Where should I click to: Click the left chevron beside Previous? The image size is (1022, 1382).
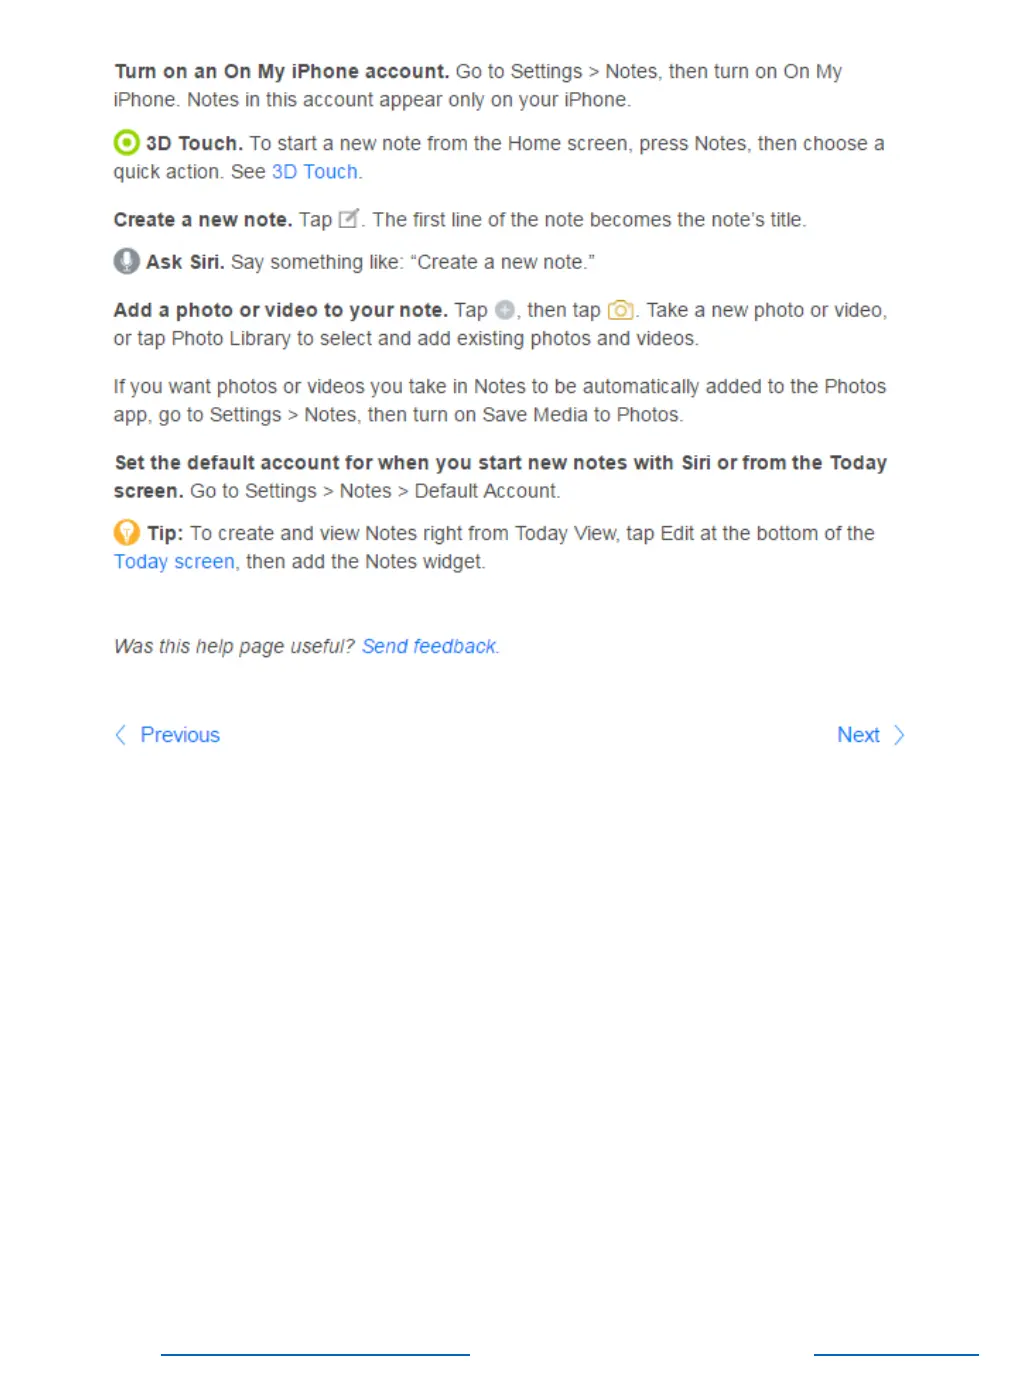tap(120, 735)
